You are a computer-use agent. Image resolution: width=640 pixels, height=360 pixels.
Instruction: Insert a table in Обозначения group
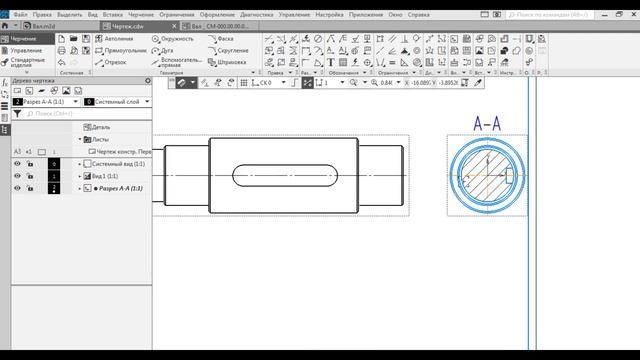coord(343,62)
